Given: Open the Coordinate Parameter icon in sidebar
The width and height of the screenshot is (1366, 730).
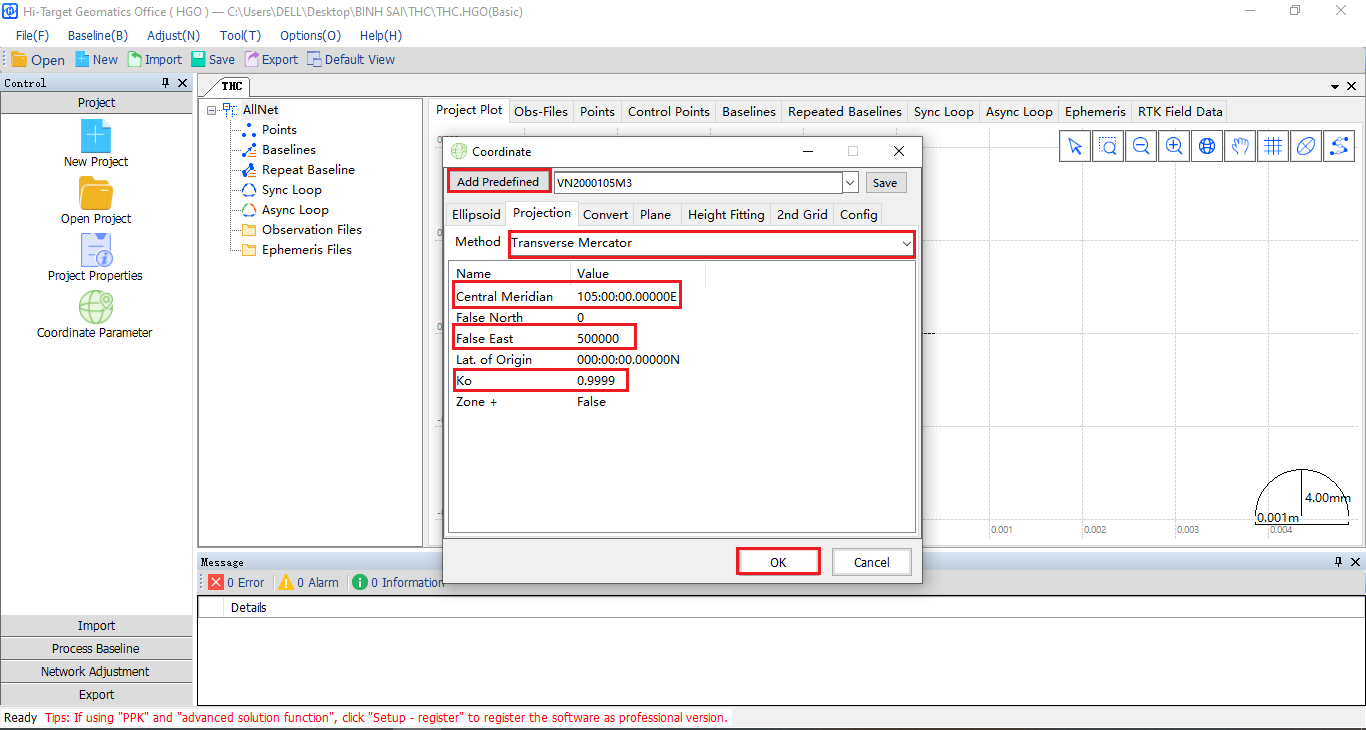Looking at the screenshot, I should [x=95, y=308].
